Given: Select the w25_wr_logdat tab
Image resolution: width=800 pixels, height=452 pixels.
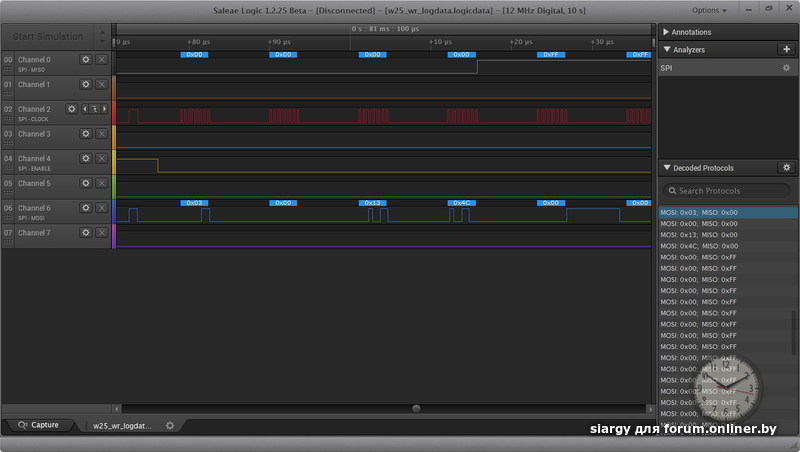Looking at the screenshot, I should [122, 425].
